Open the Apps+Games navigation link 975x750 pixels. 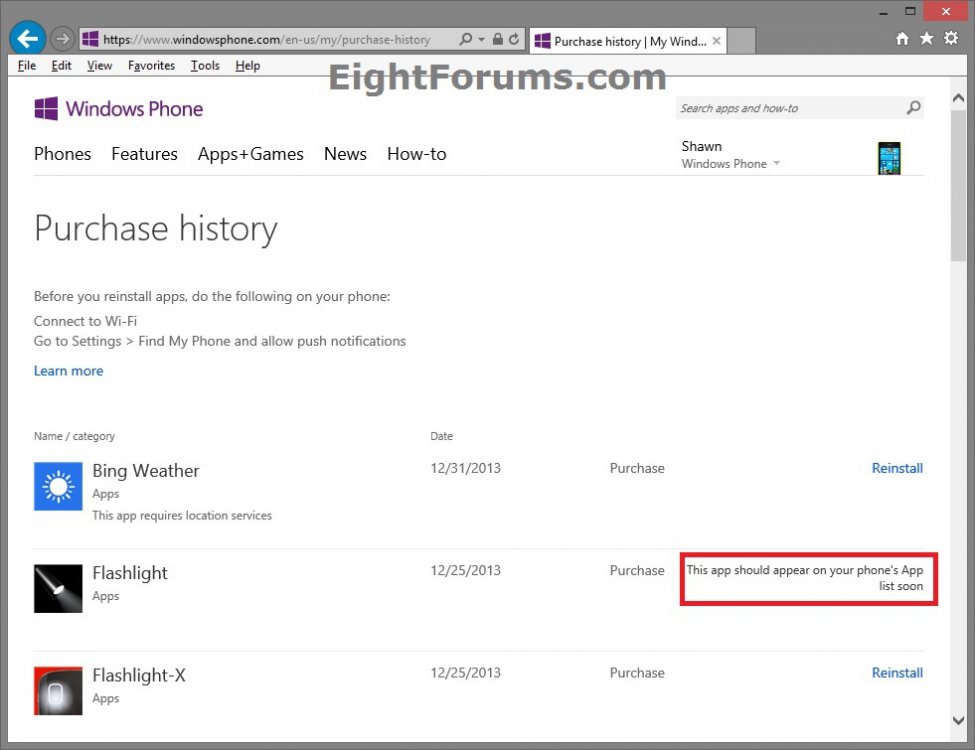point(251,154)
